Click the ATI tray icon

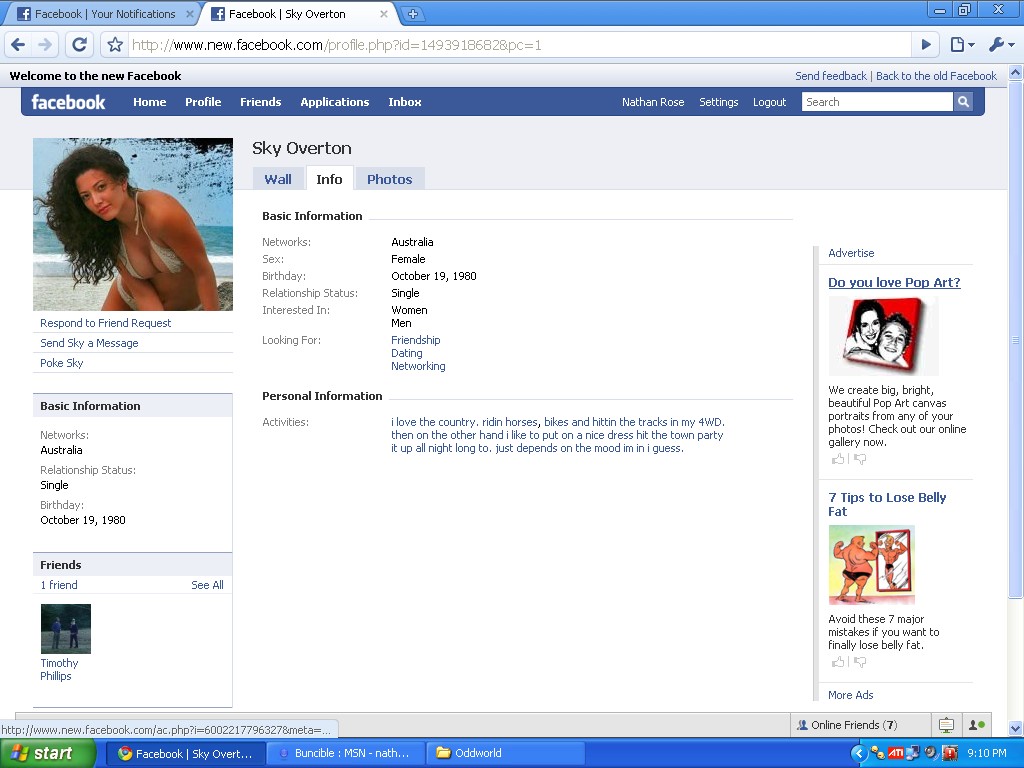point(895,753)
